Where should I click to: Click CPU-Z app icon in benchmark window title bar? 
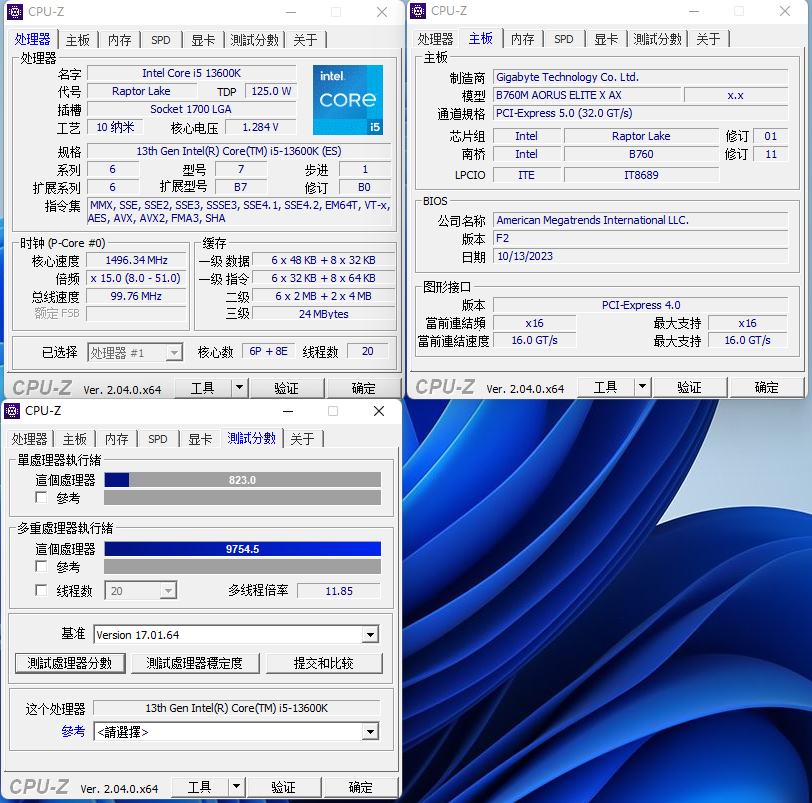point(14,411)
